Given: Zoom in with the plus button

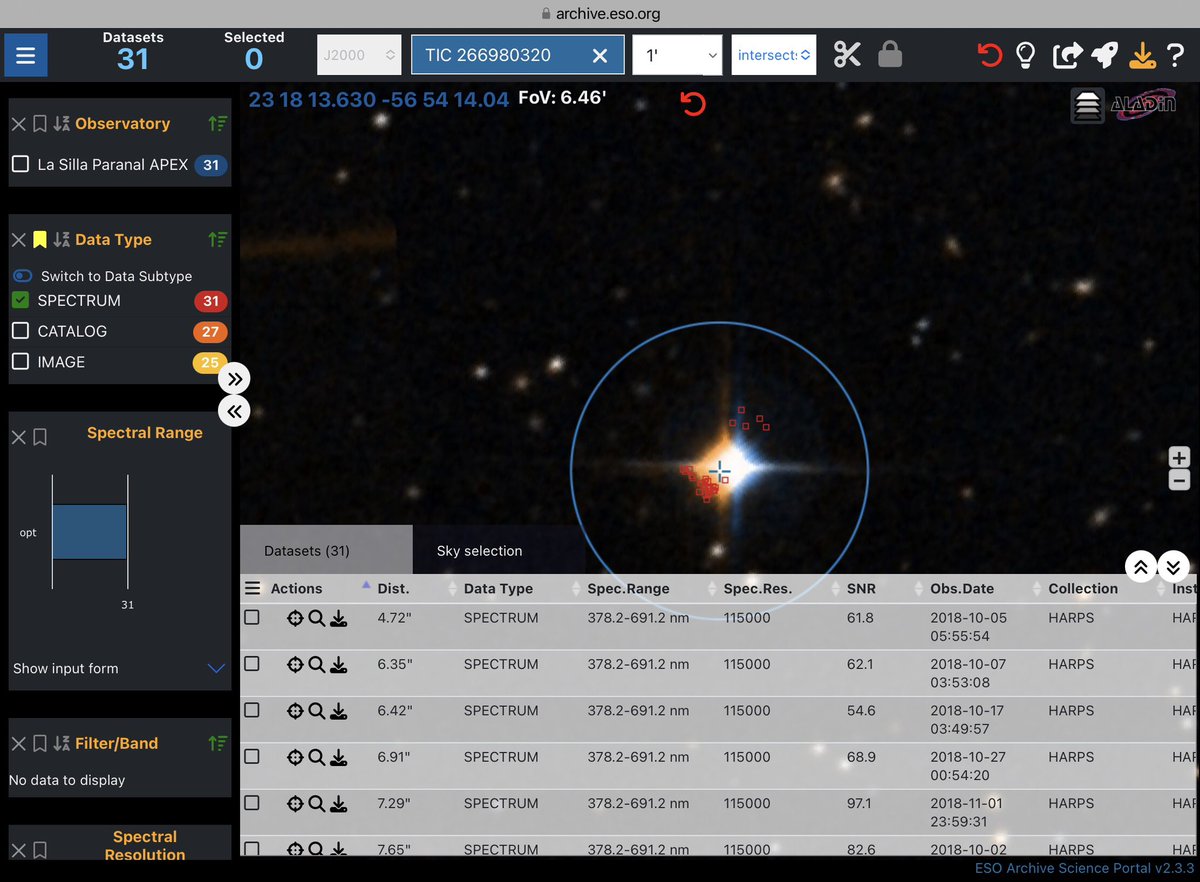Looking at the screenshot, I should coord(1180,457).
